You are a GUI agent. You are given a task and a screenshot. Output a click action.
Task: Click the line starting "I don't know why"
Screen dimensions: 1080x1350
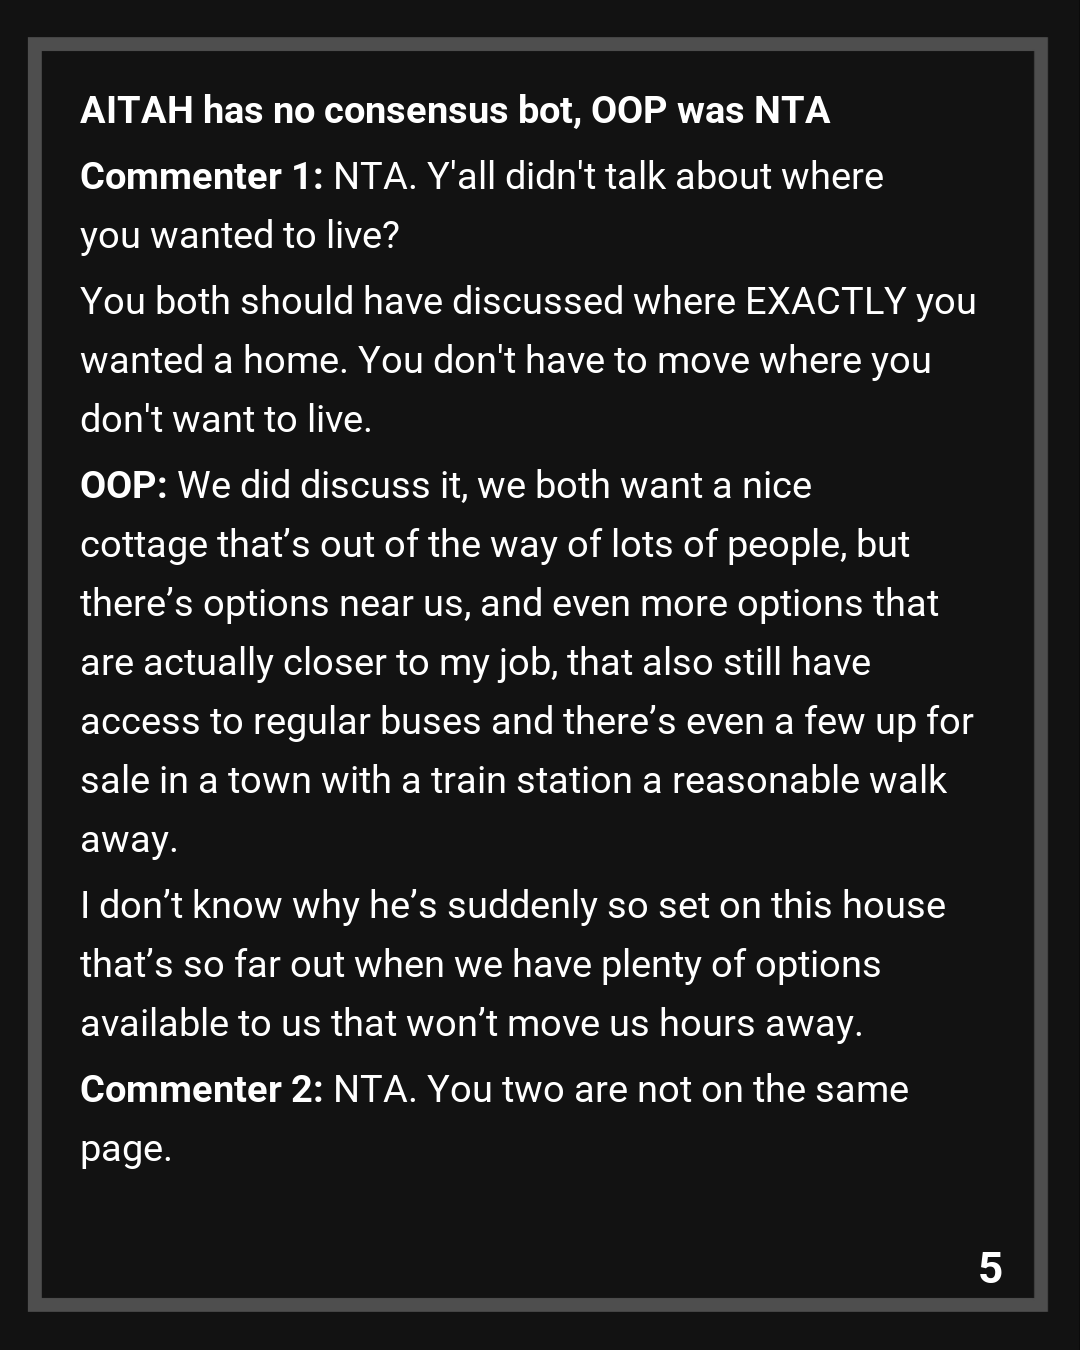512,906
